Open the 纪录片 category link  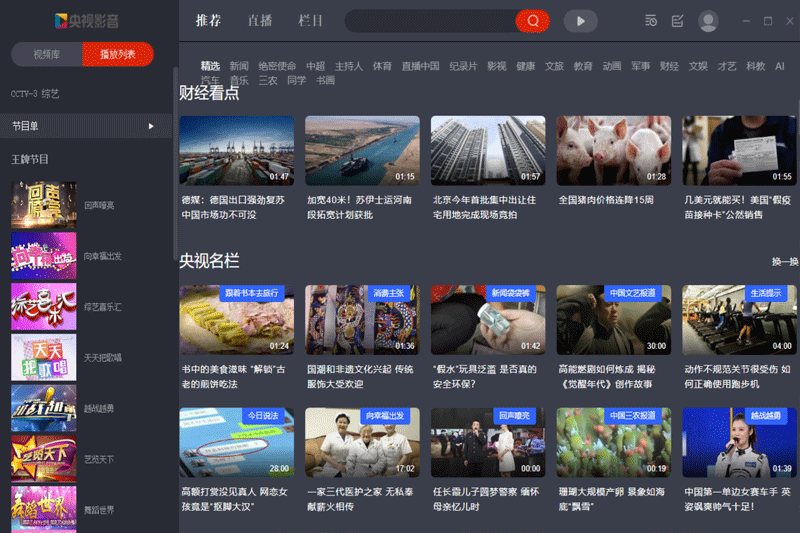463,66
